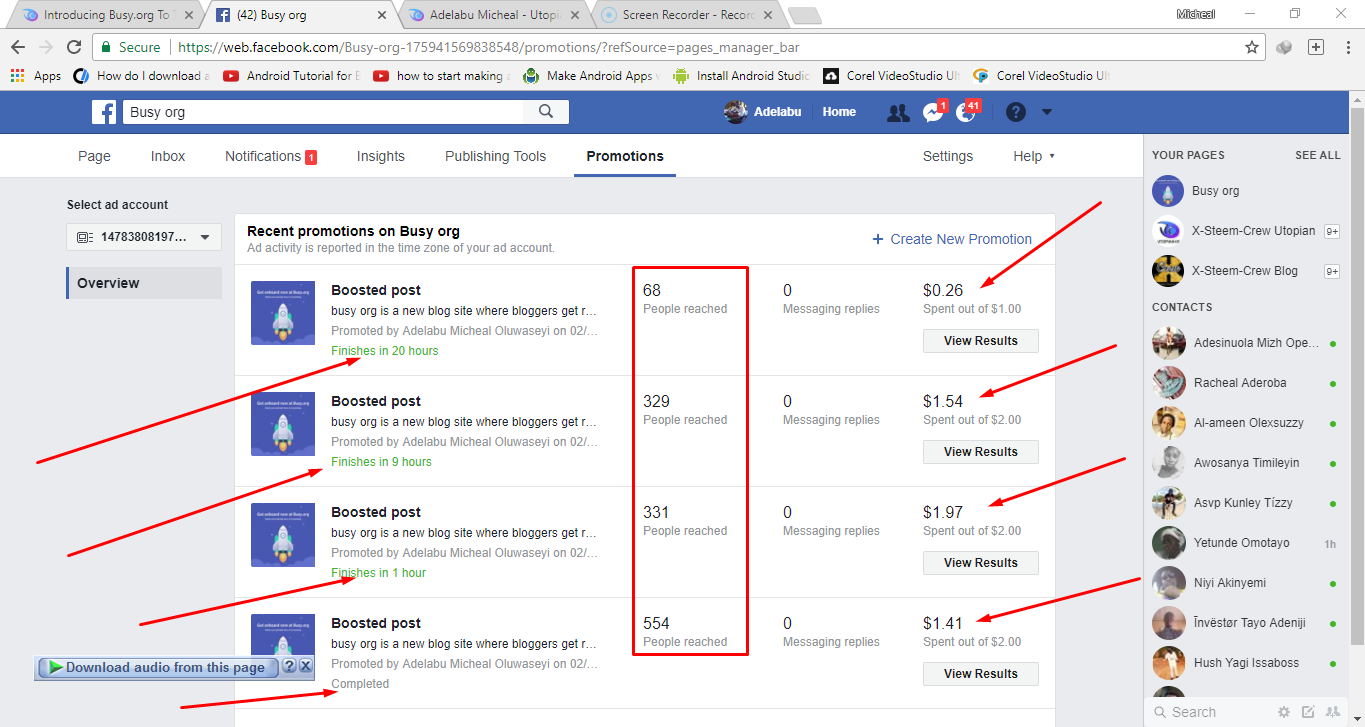Open the Android Tutorial YouTube bookmark
The width and height of the screenshot is (1365, 727).
point(292,76)
